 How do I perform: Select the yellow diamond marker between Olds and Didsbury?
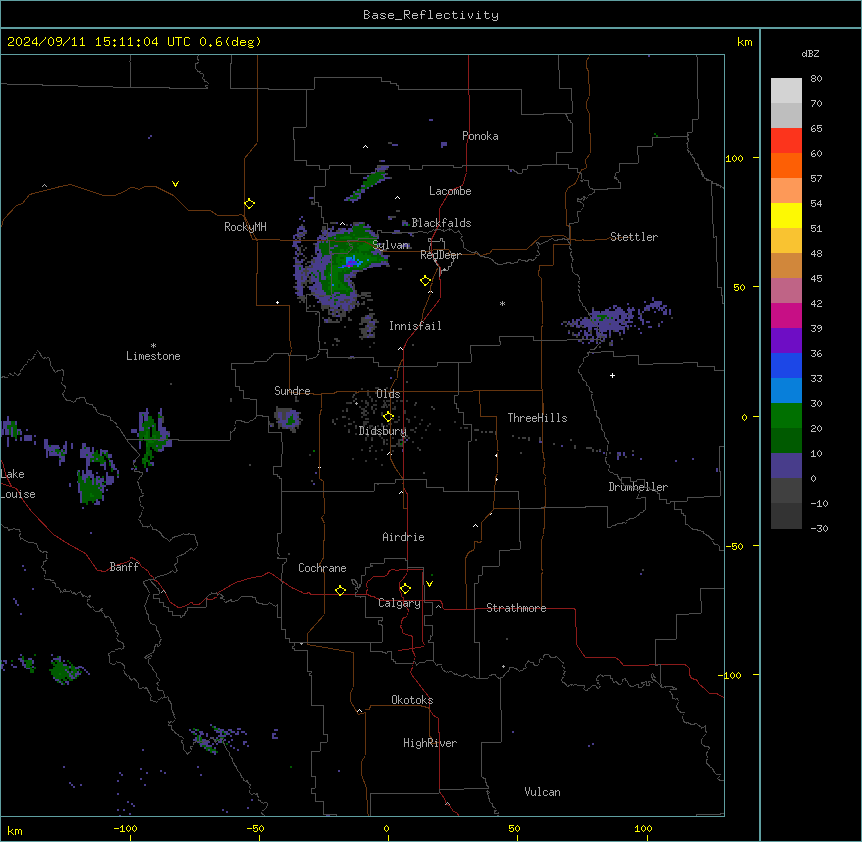388,417
